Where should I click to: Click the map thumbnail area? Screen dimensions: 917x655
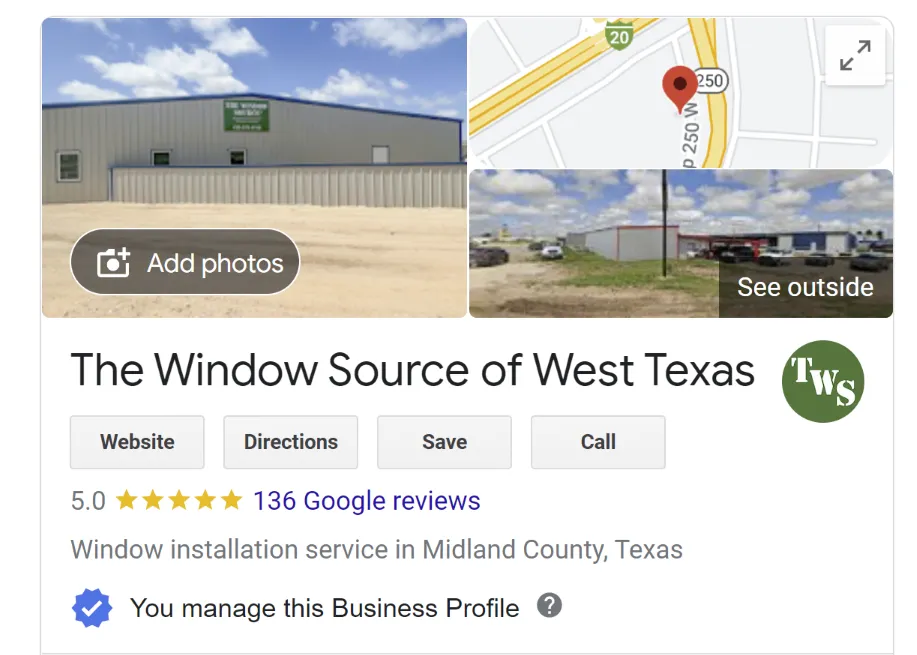pyautogui.click(x=681, y=93)
